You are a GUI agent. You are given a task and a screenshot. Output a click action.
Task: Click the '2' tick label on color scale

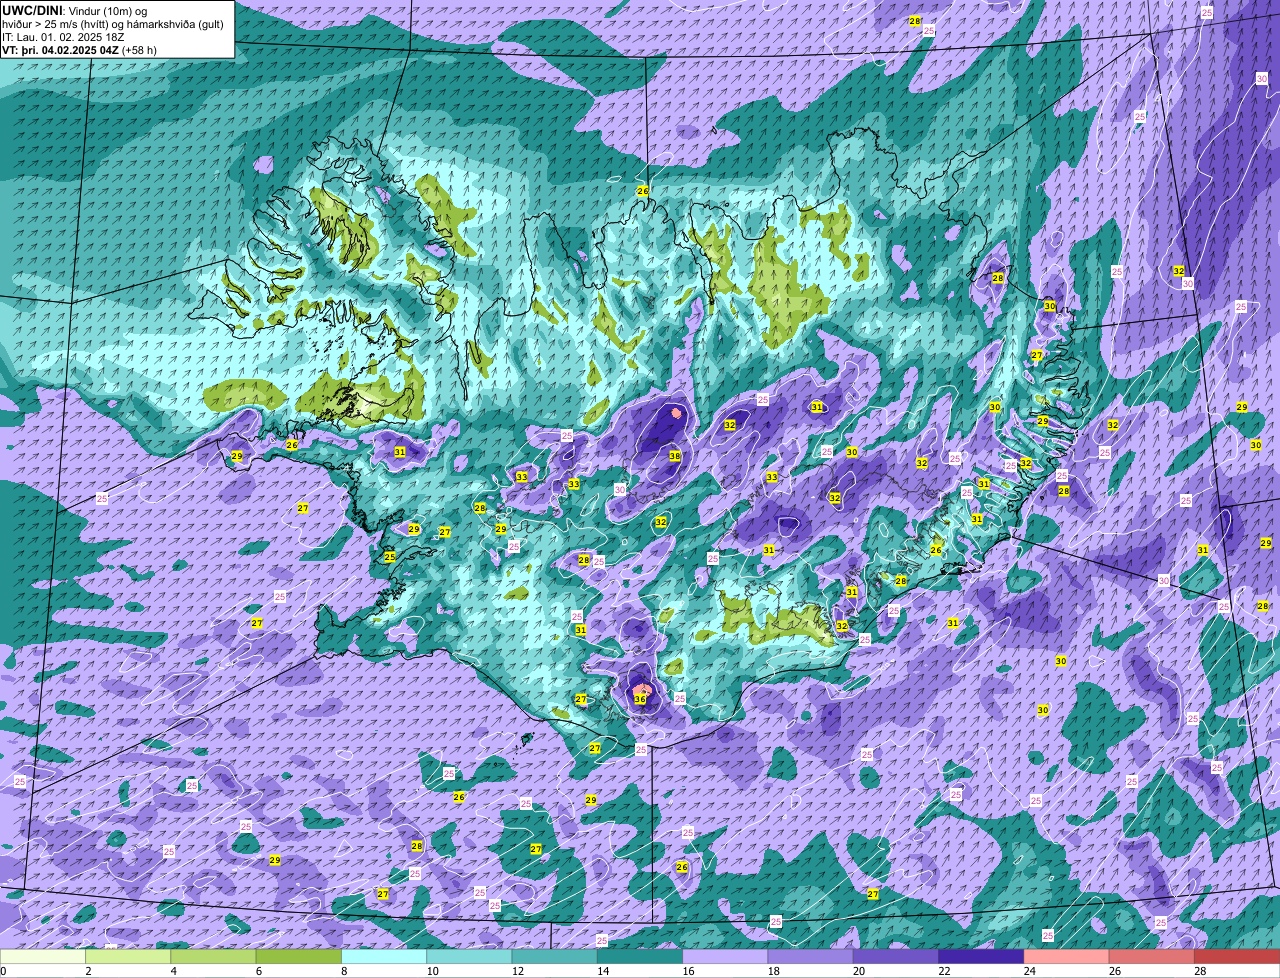click(x=87, y=971)
